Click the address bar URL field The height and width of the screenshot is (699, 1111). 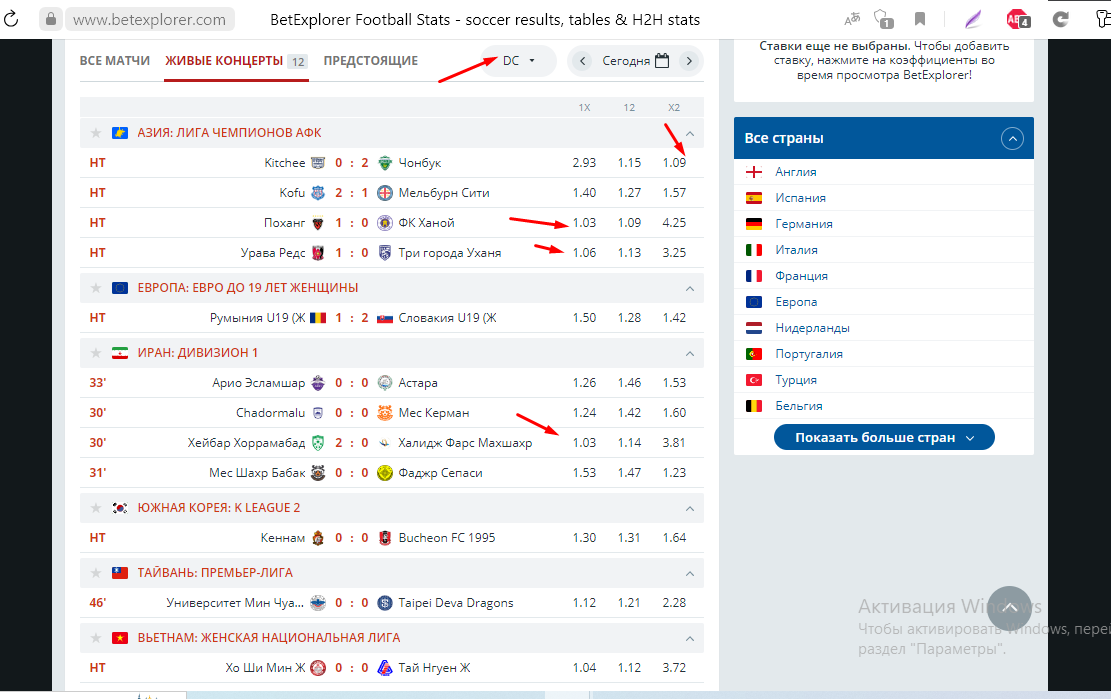tap(150, 19)
